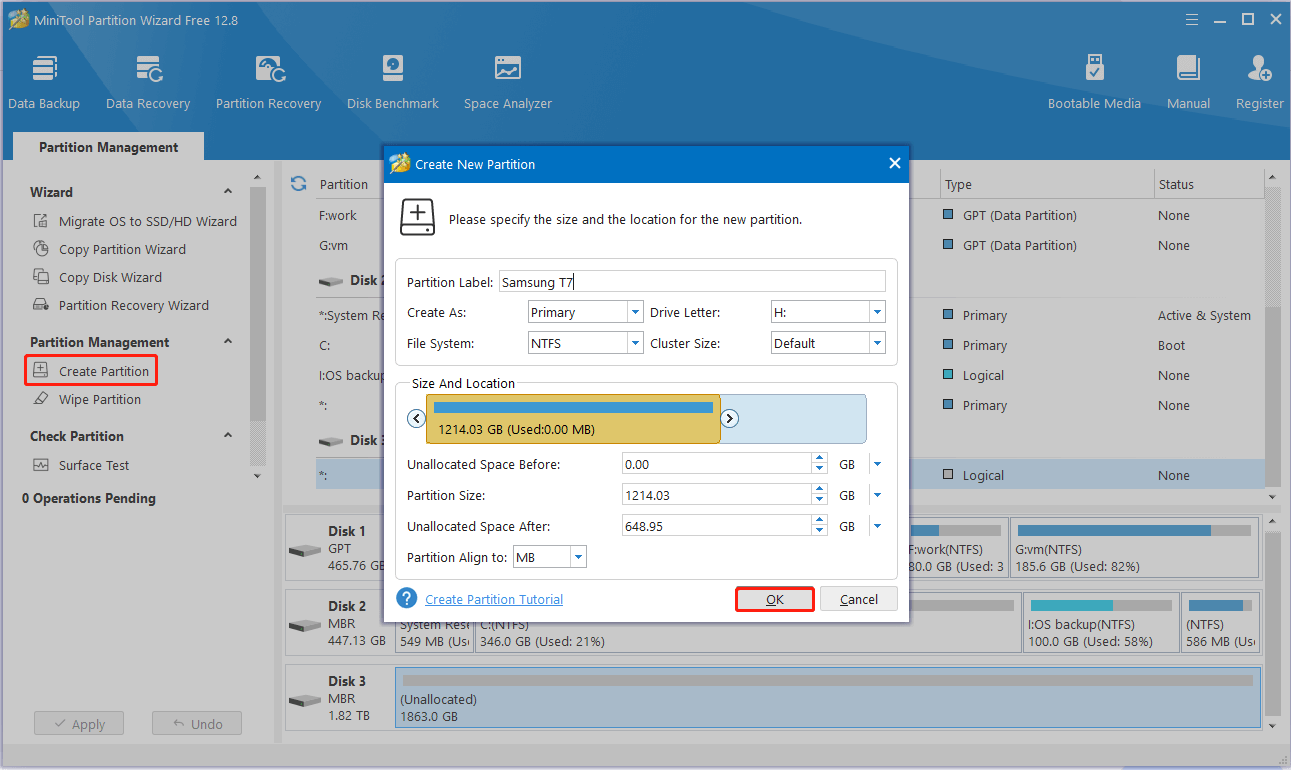Open unit dropdown for Unallocated Space After
The width and height of the screenshot is (1291, 770).
pos(877,526)
